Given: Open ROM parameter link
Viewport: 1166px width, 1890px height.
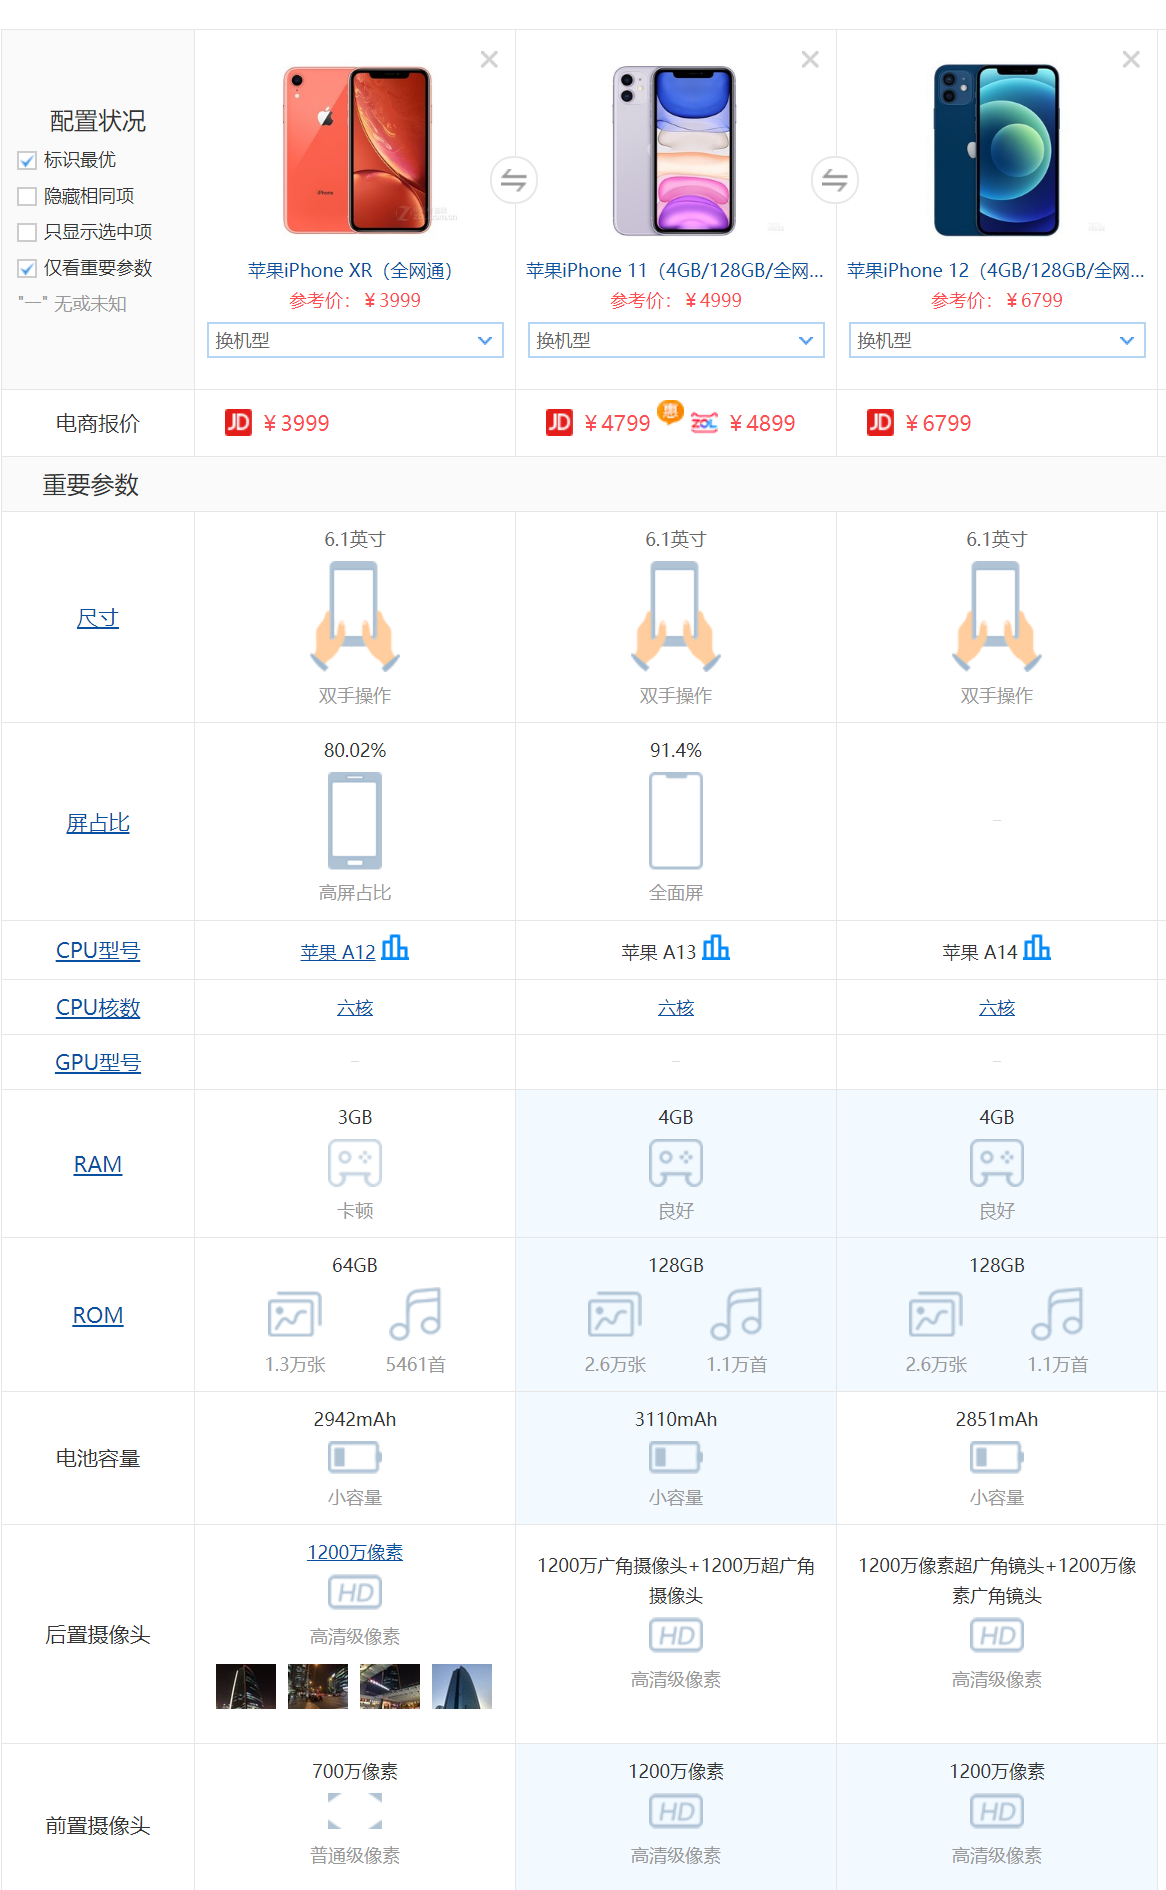Looking at the screenshot, I should click(98, 1315).
